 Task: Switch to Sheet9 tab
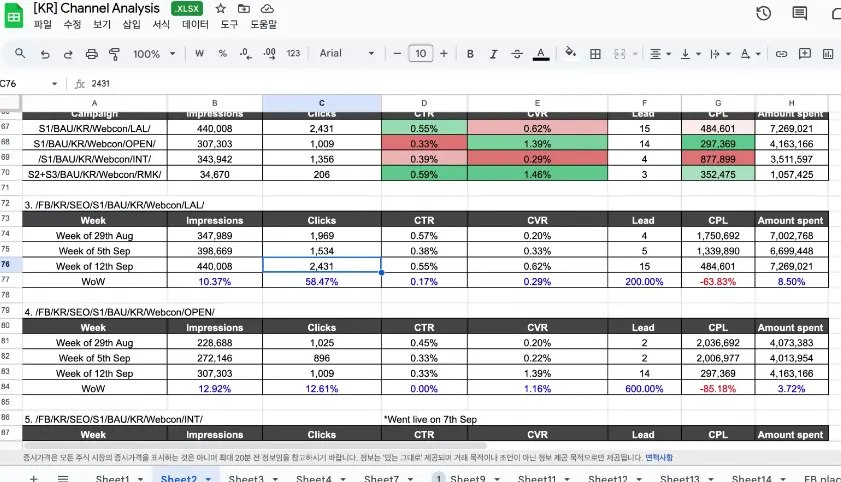click(x=468, y=478)
